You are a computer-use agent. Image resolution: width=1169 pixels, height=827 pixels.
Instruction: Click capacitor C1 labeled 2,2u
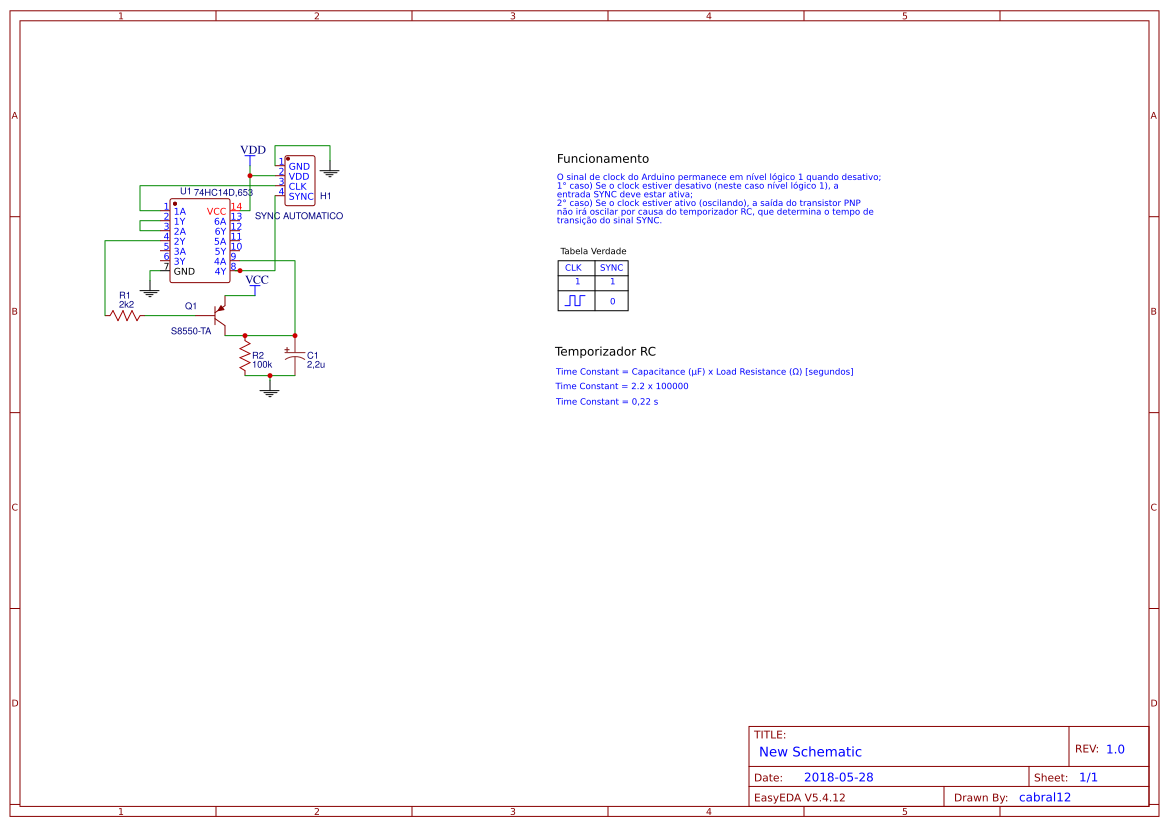click(x=294, y=357)
